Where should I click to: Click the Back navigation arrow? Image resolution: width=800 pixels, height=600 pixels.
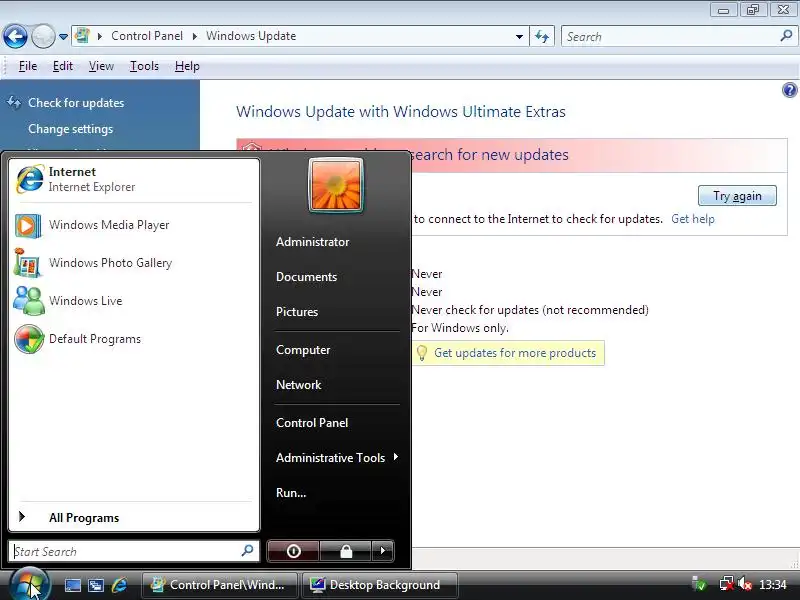tap(15, 36)
